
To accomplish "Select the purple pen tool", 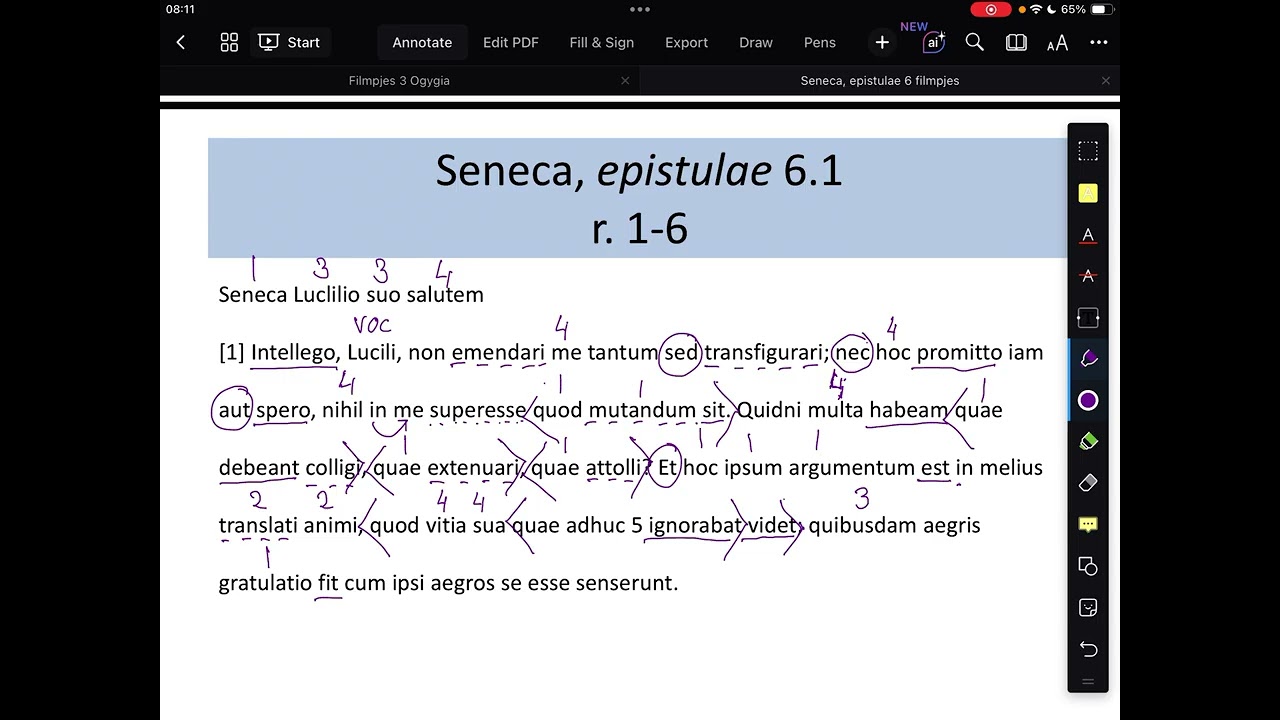I will tap(1088, 359).
